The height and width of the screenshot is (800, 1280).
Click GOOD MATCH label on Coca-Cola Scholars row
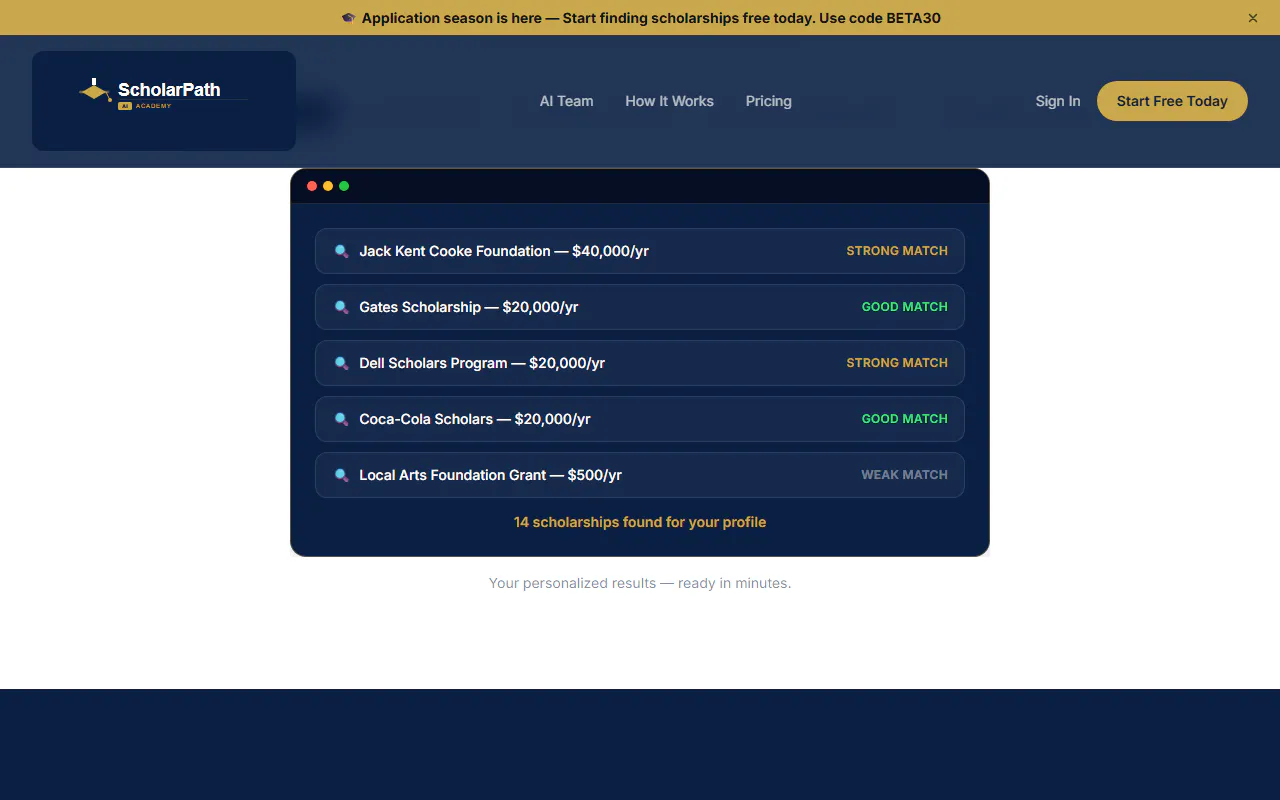[905, 419]
